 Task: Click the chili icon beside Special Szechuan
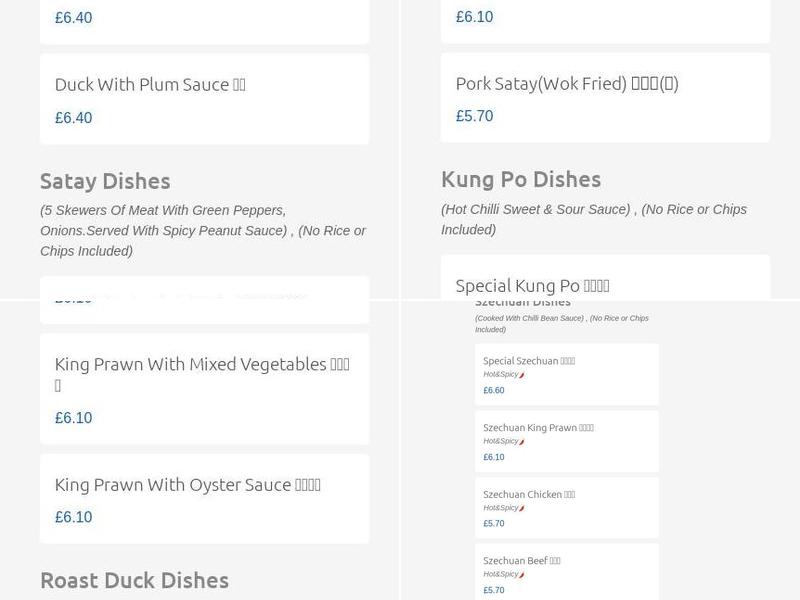coord(522,372)
